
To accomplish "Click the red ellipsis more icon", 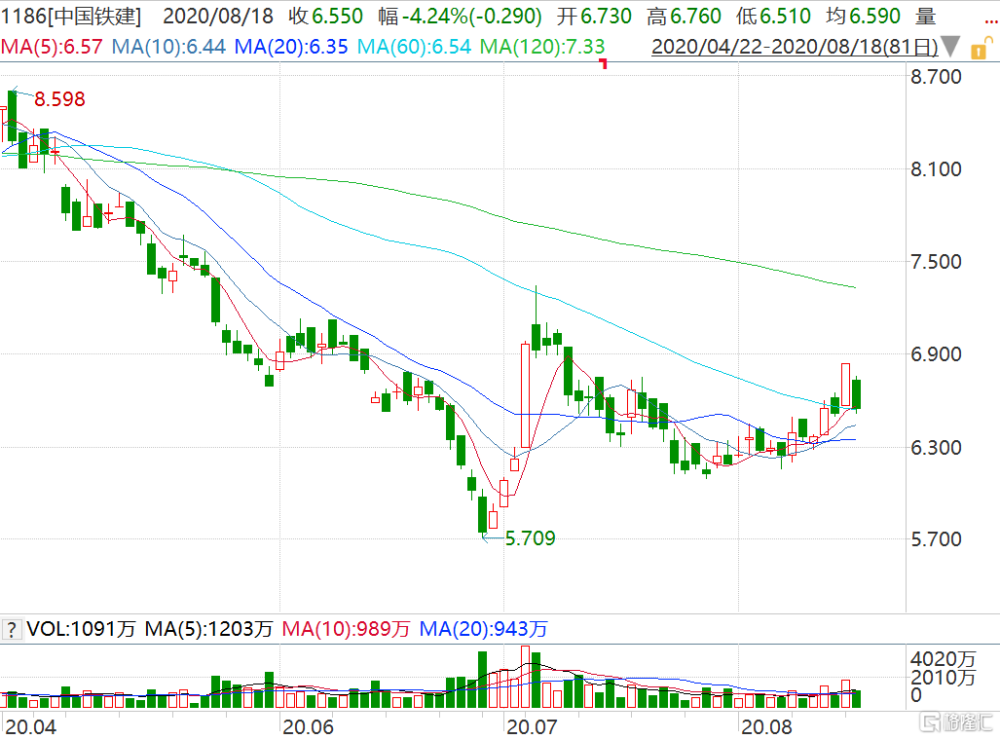I will click(x=991, y=20).
